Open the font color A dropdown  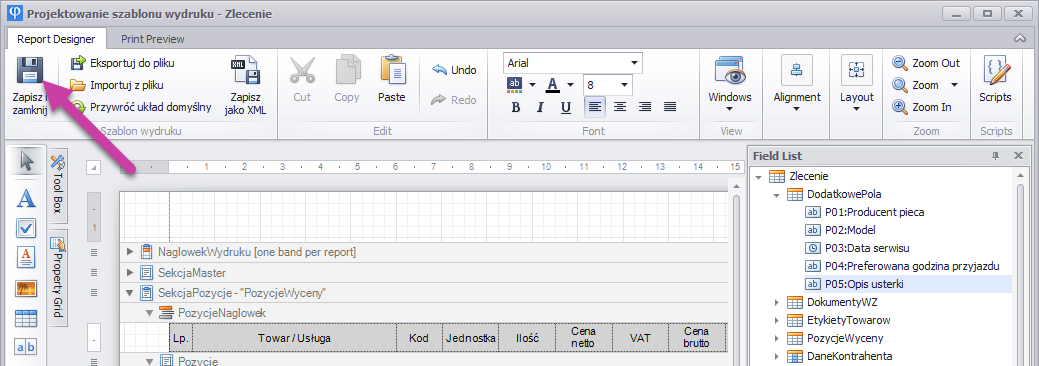571,85
